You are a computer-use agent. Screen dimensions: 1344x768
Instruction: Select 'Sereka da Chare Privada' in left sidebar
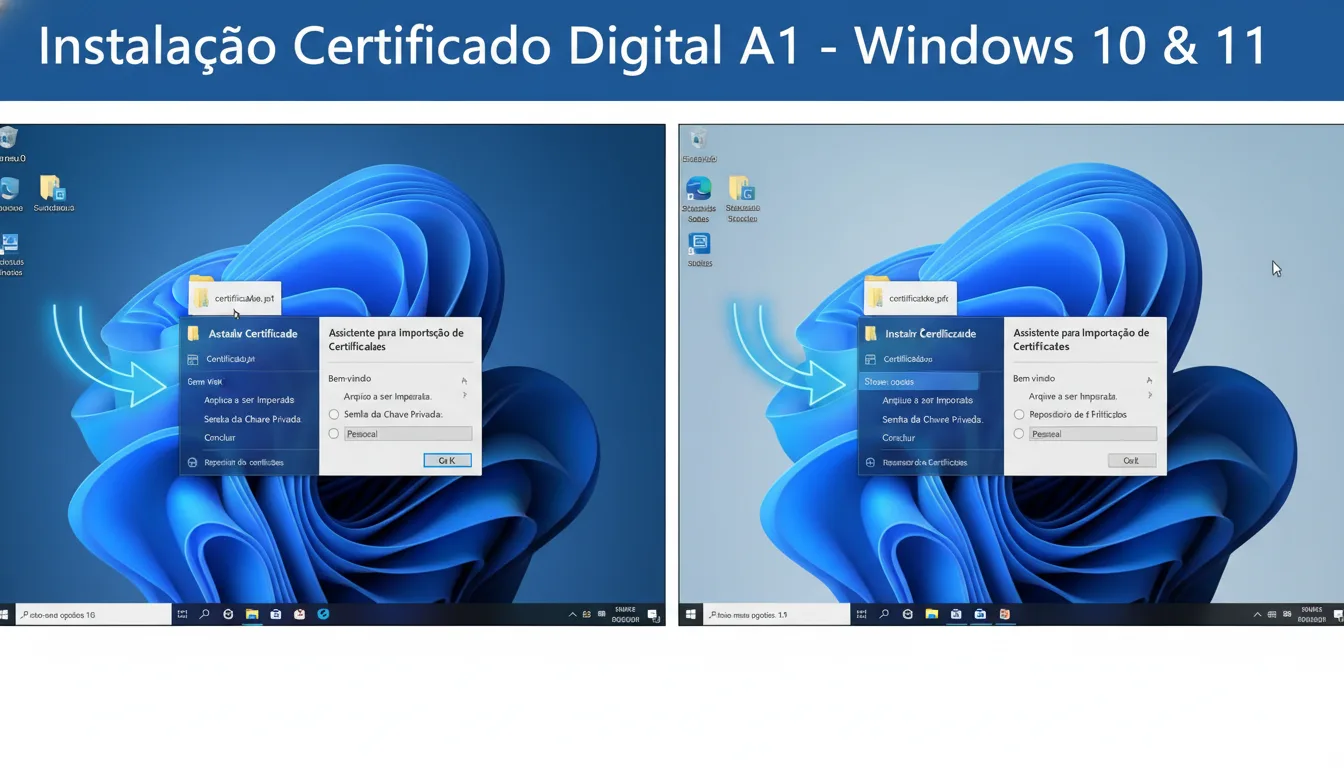252,419
